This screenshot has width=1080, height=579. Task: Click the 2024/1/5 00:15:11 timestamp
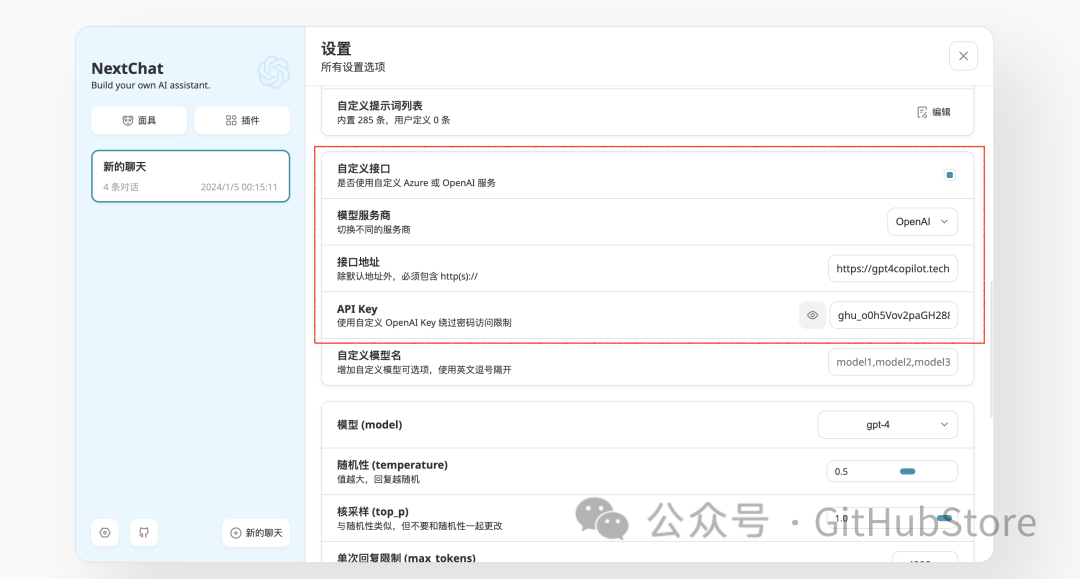click(239, 187)
